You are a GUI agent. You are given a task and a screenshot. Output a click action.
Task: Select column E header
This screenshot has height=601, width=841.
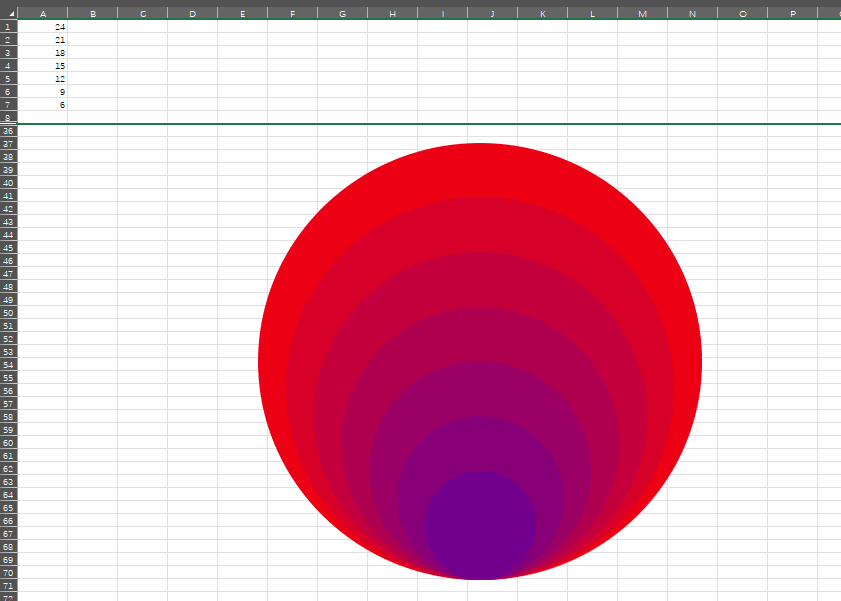coord(242,13)
